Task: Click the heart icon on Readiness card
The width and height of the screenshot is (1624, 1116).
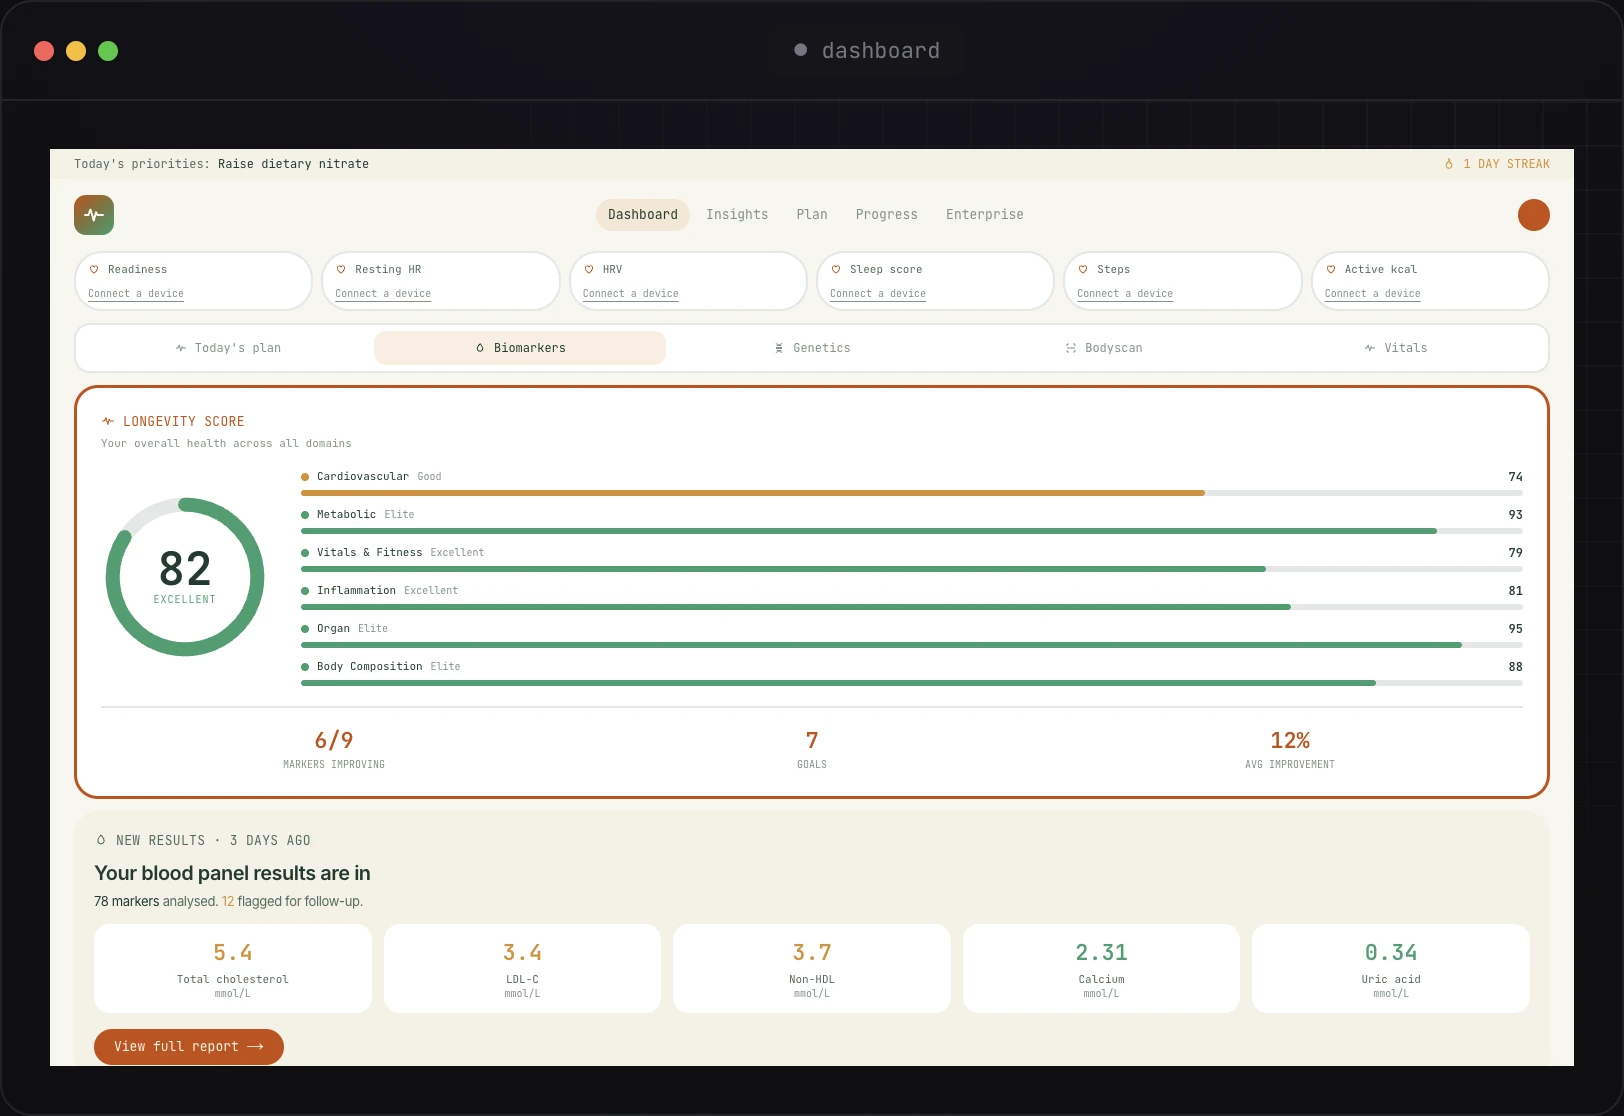Action: (94, 269)
